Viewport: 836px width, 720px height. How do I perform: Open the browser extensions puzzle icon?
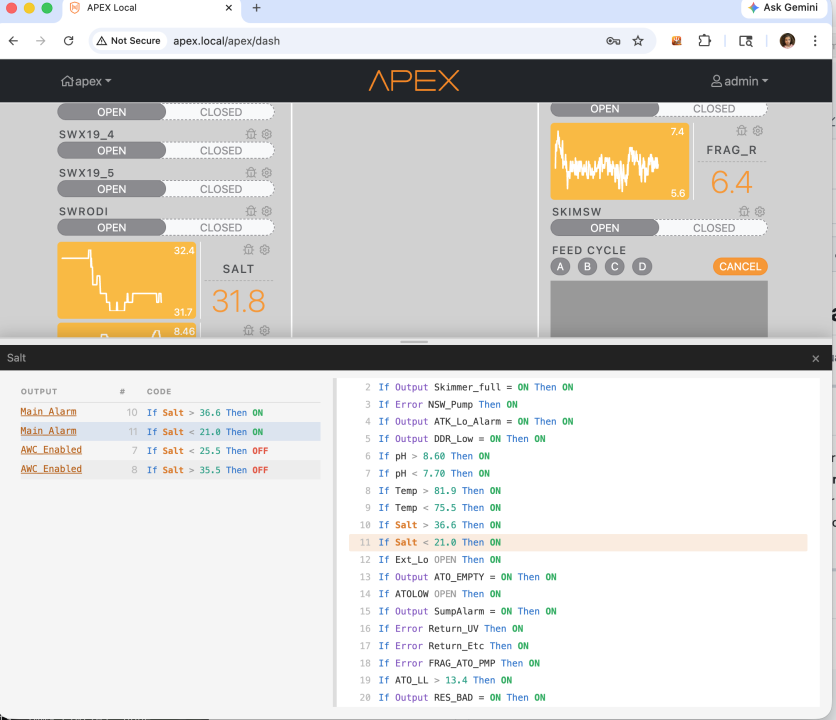705,41
